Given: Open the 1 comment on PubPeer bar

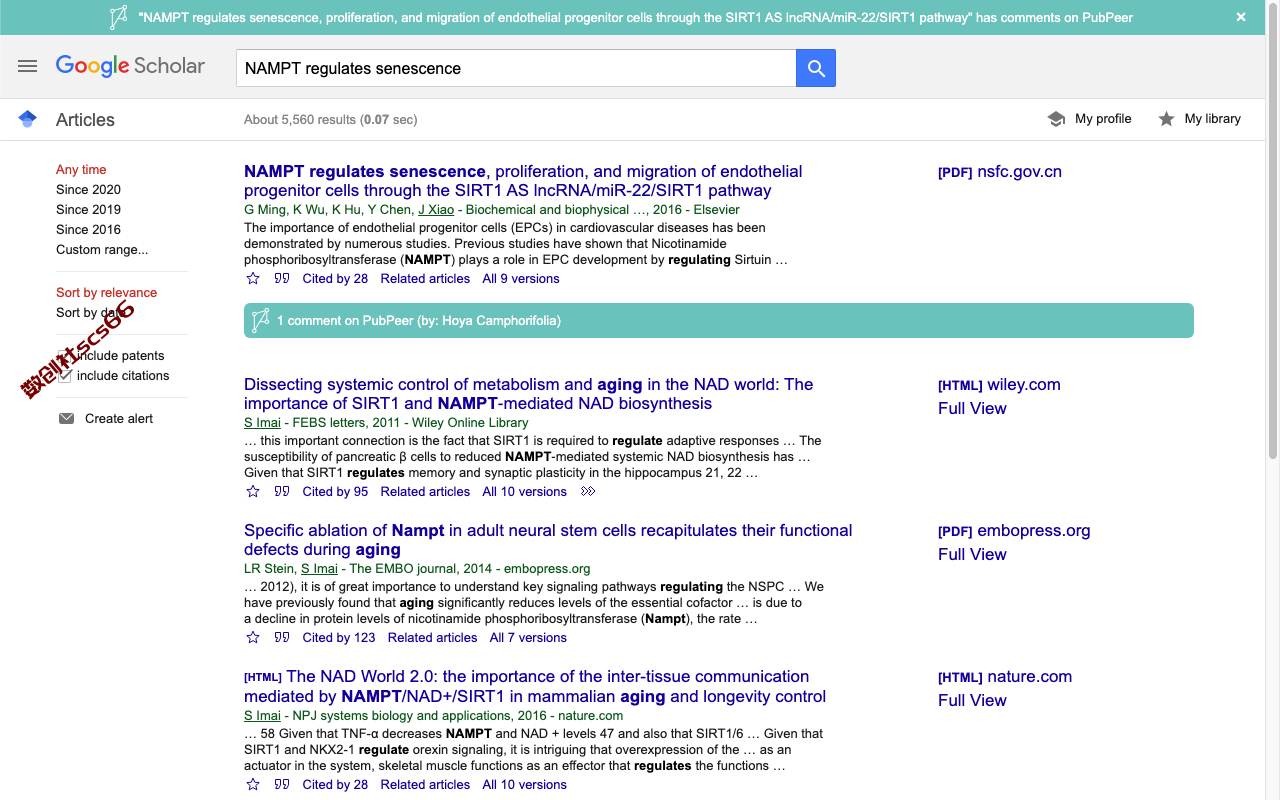Looking at the screenshot, I should pos(719,321).
